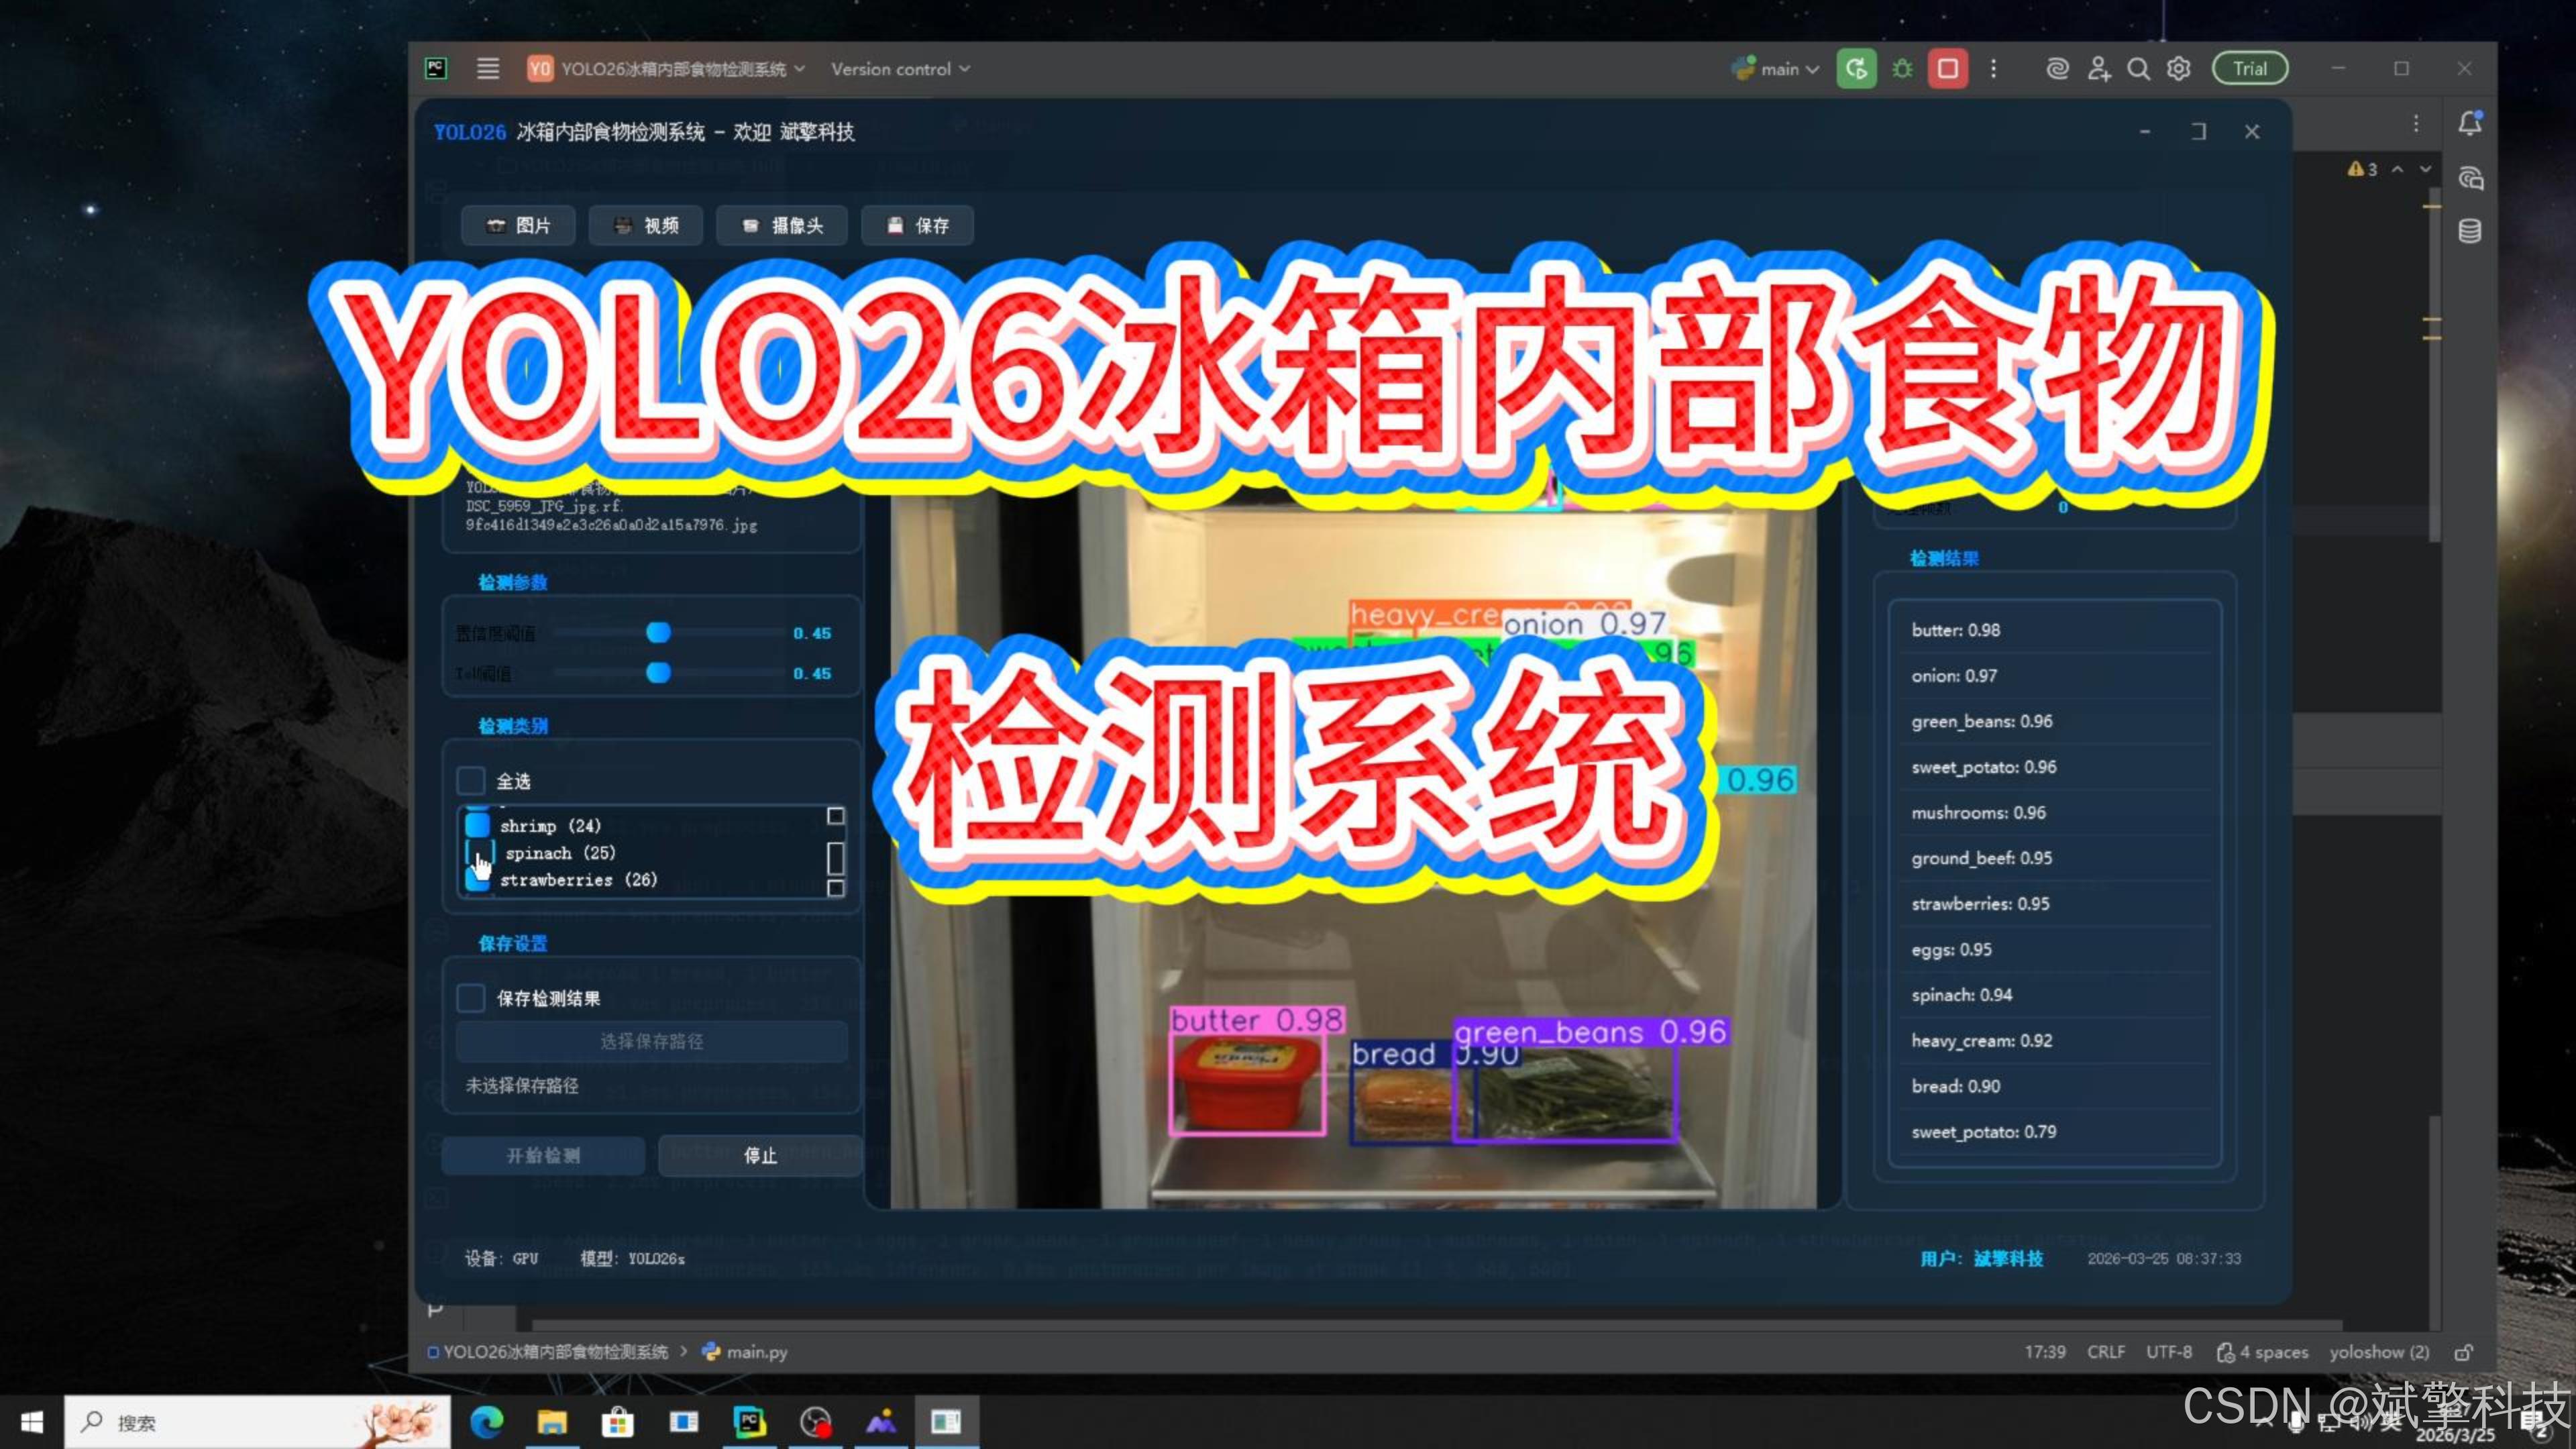Click the 开始检测 start detection button
The image size is (2576, 1449).
(543, 1156)
